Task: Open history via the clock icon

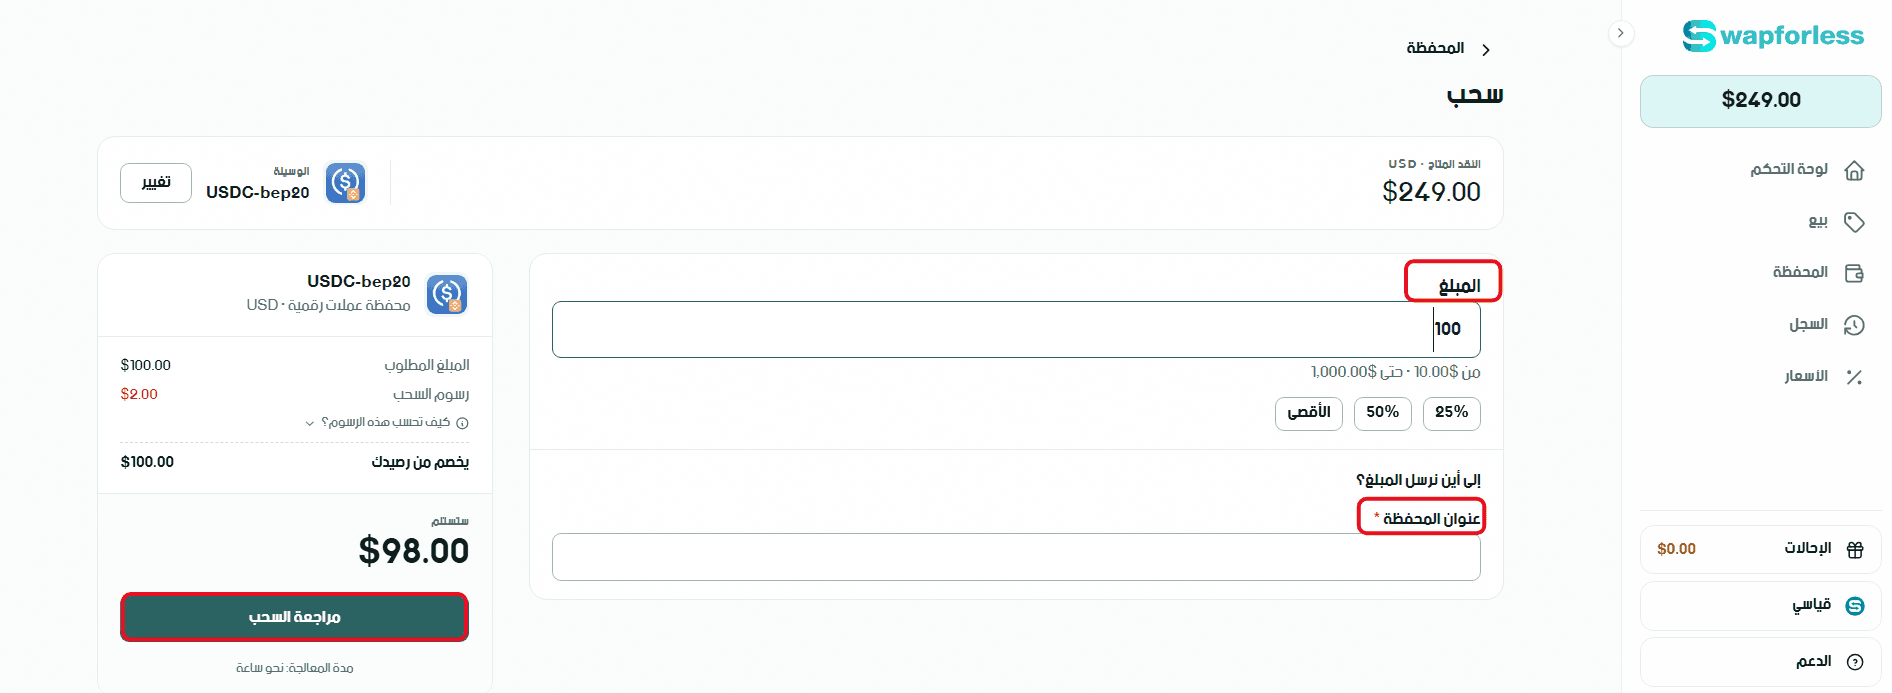Action: (1854, 325)
